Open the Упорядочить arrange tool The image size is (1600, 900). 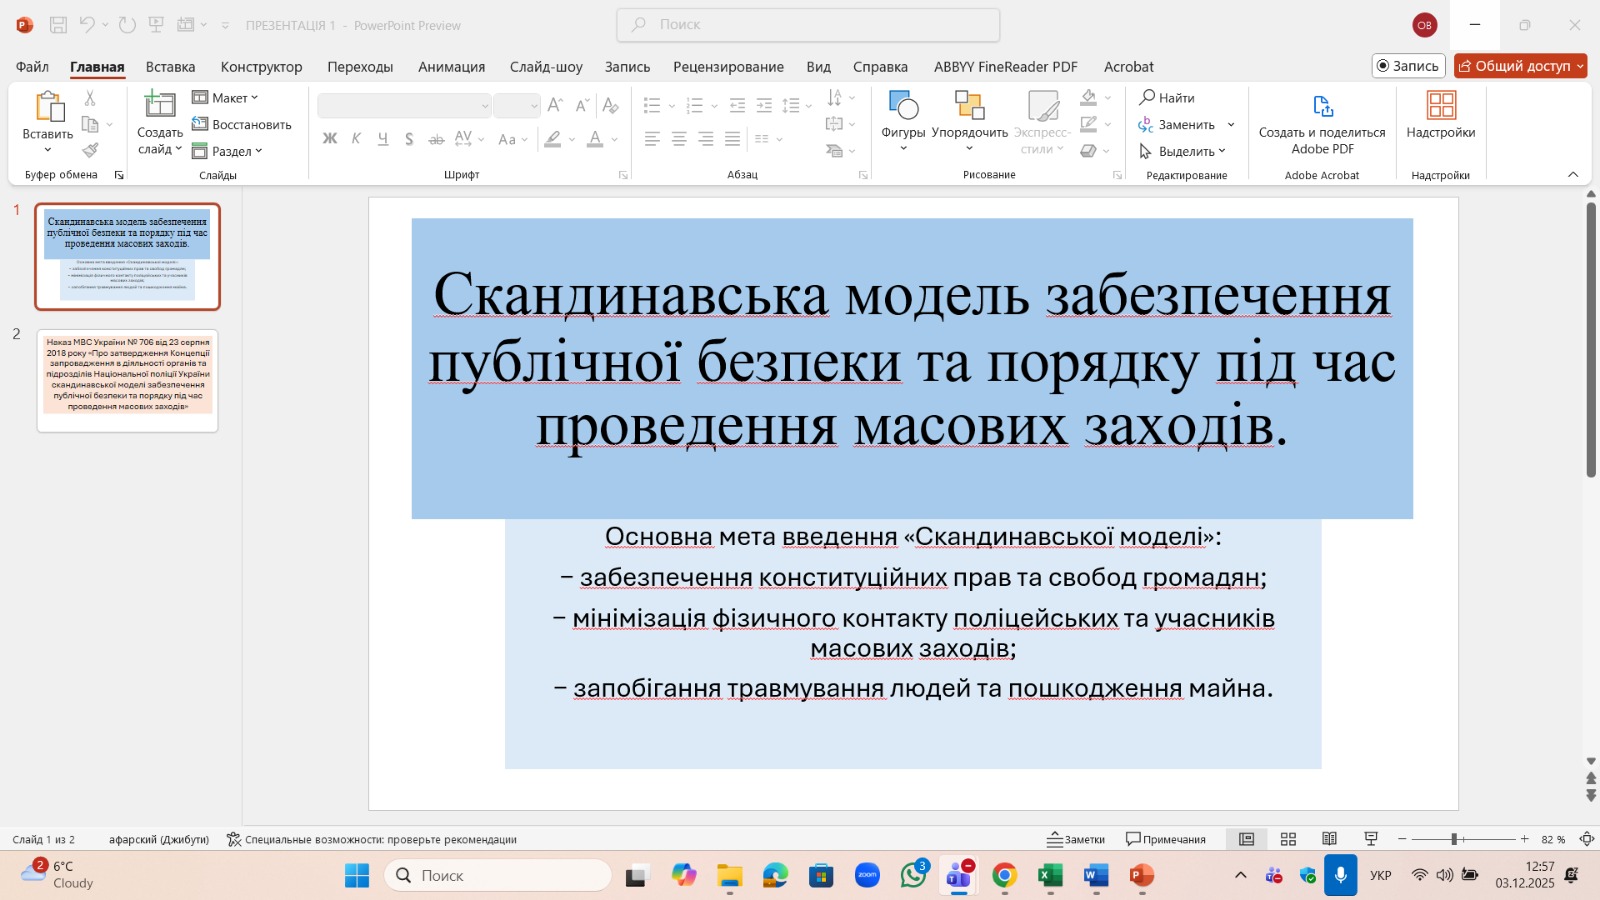pyautogui.click(x=969, y=106)
